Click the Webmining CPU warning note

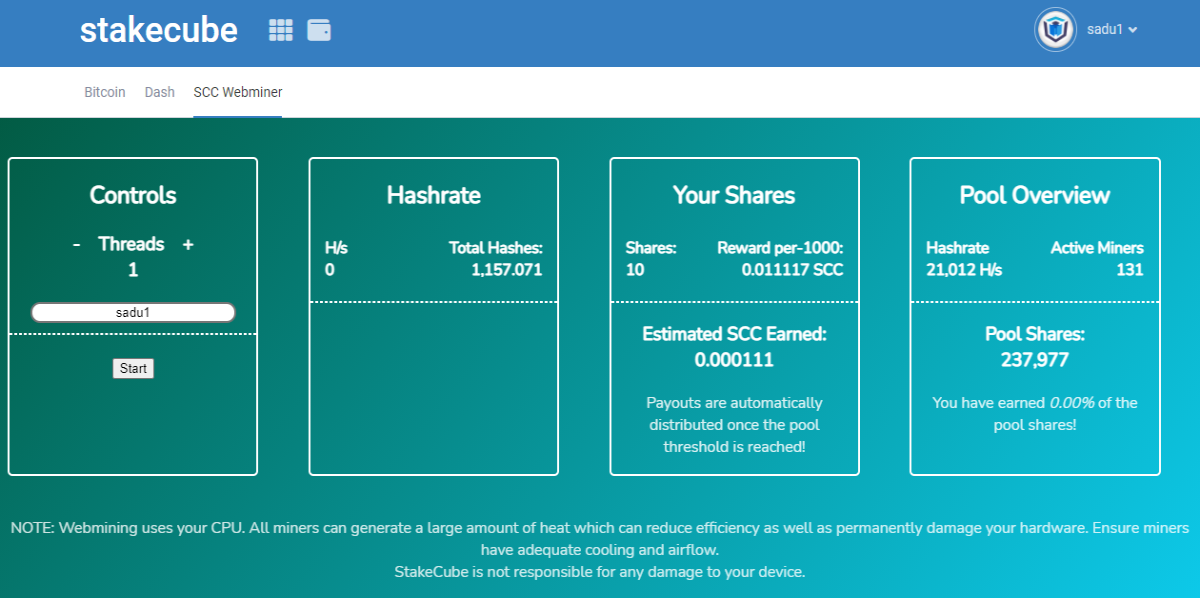pos(600,538)
